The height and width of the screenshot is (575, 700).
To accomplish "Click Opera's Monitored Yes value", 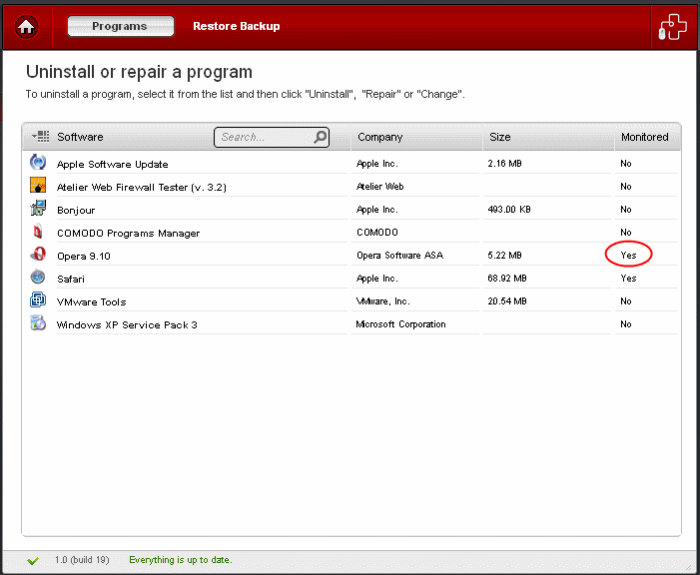I will click(x=628, y=255).
